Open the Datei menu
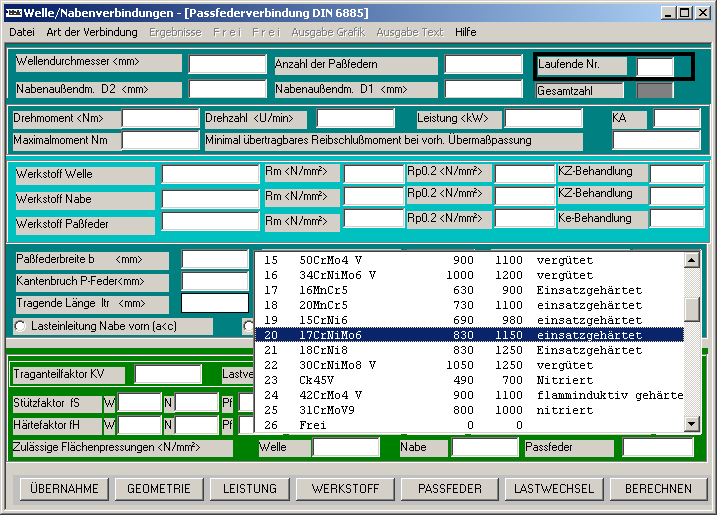 click(21, 32)
